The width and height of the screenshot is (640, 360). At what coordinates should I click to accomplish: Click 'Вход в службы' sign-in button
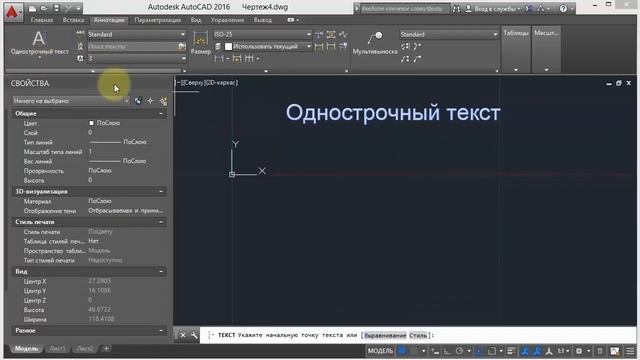click(494, 8)
